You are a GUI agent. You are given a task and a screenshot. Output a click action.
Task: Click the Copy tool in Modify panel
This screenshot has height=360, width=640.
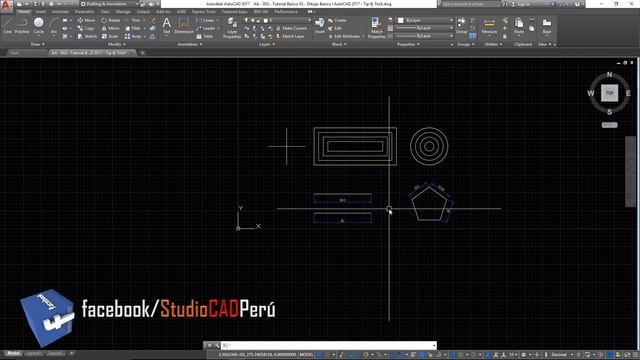pyautogui.click(x=86, y=28)
